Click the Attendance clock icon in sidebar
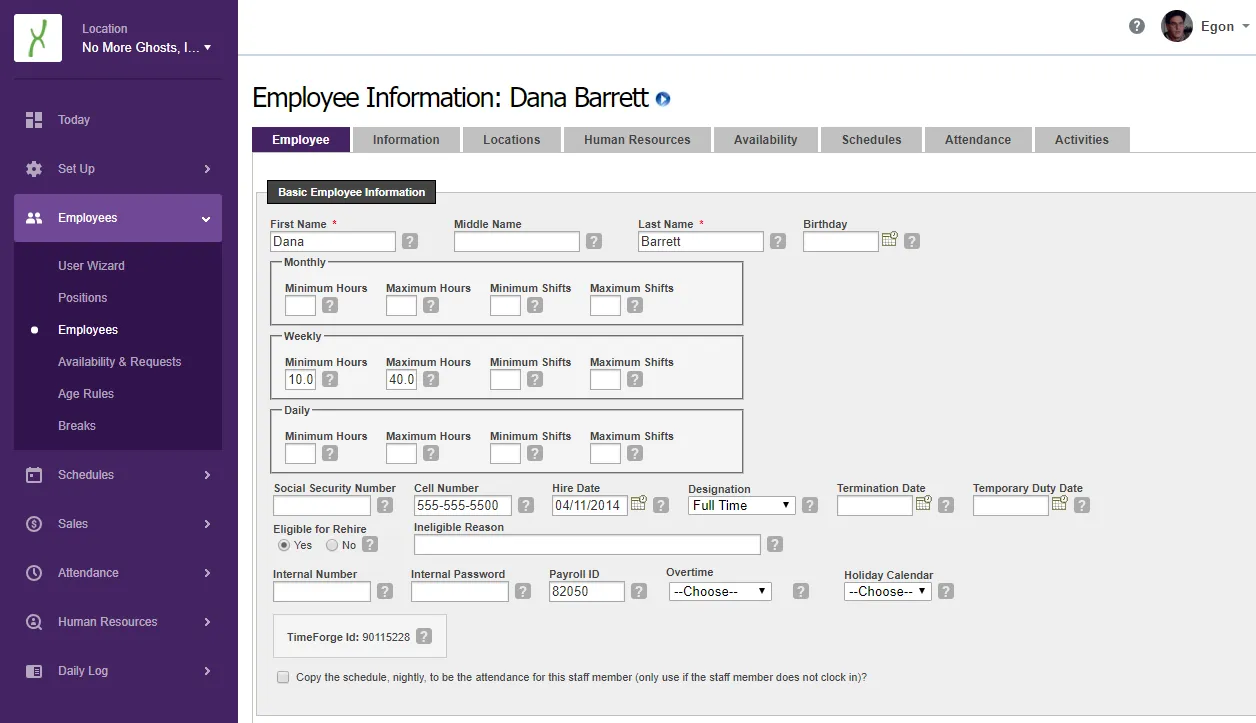The height and width of the screenshot is (723, 1256). pos(34,573)
